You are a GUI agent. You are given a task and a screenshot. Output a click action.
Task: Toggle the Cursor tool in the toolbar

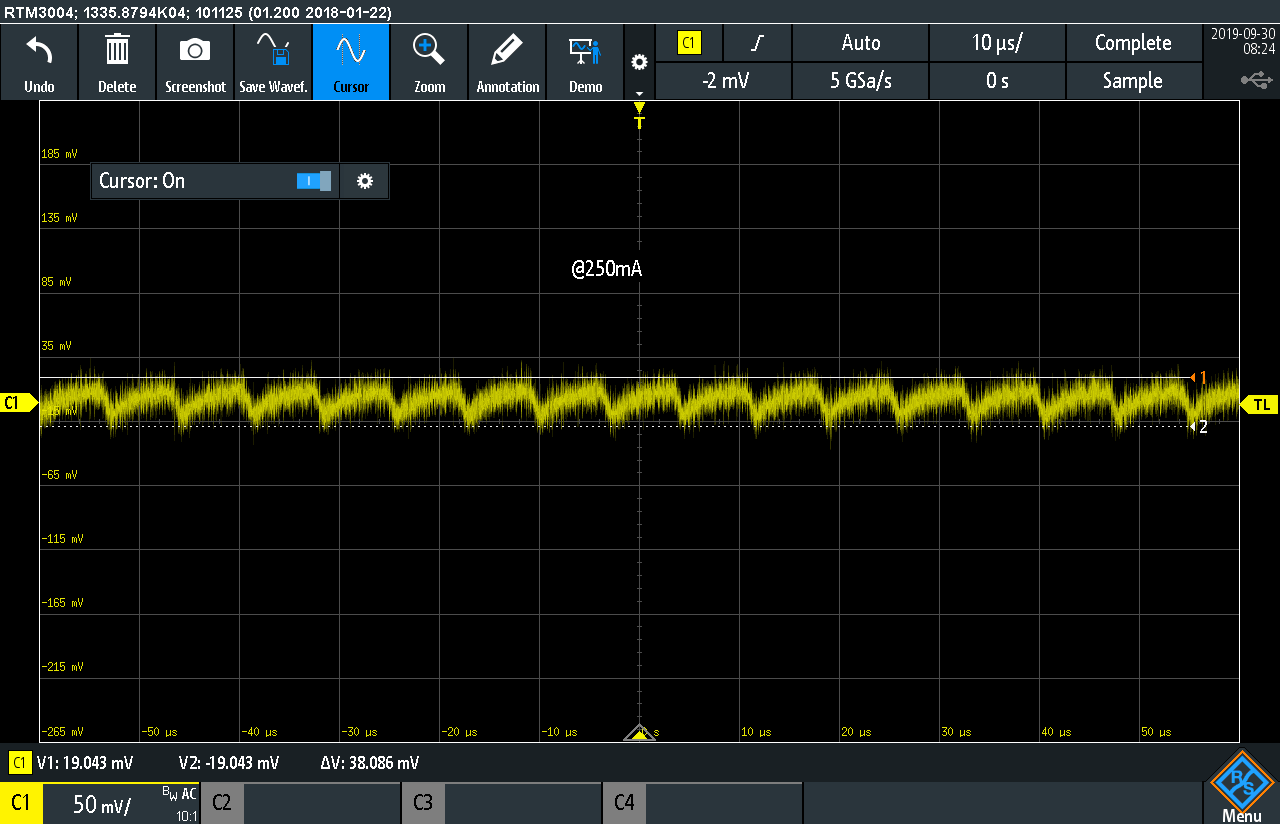point(351,62)
